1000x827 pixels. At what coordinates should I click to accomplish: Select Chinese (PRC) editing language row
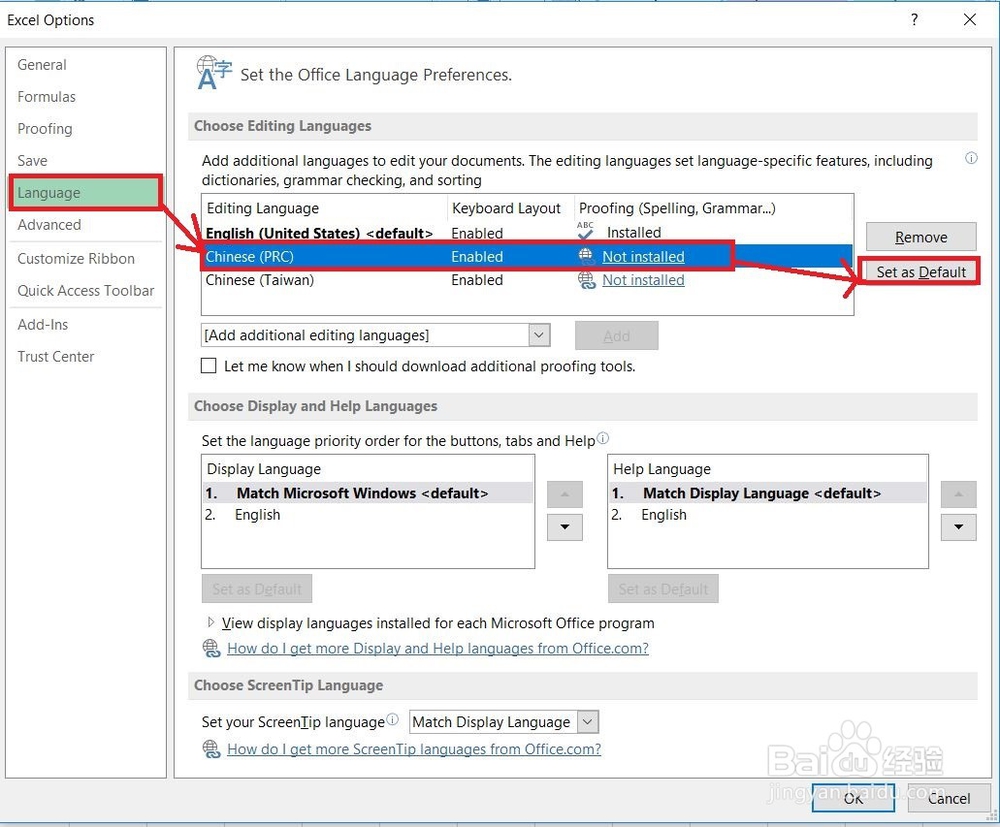tap(527, 256)
